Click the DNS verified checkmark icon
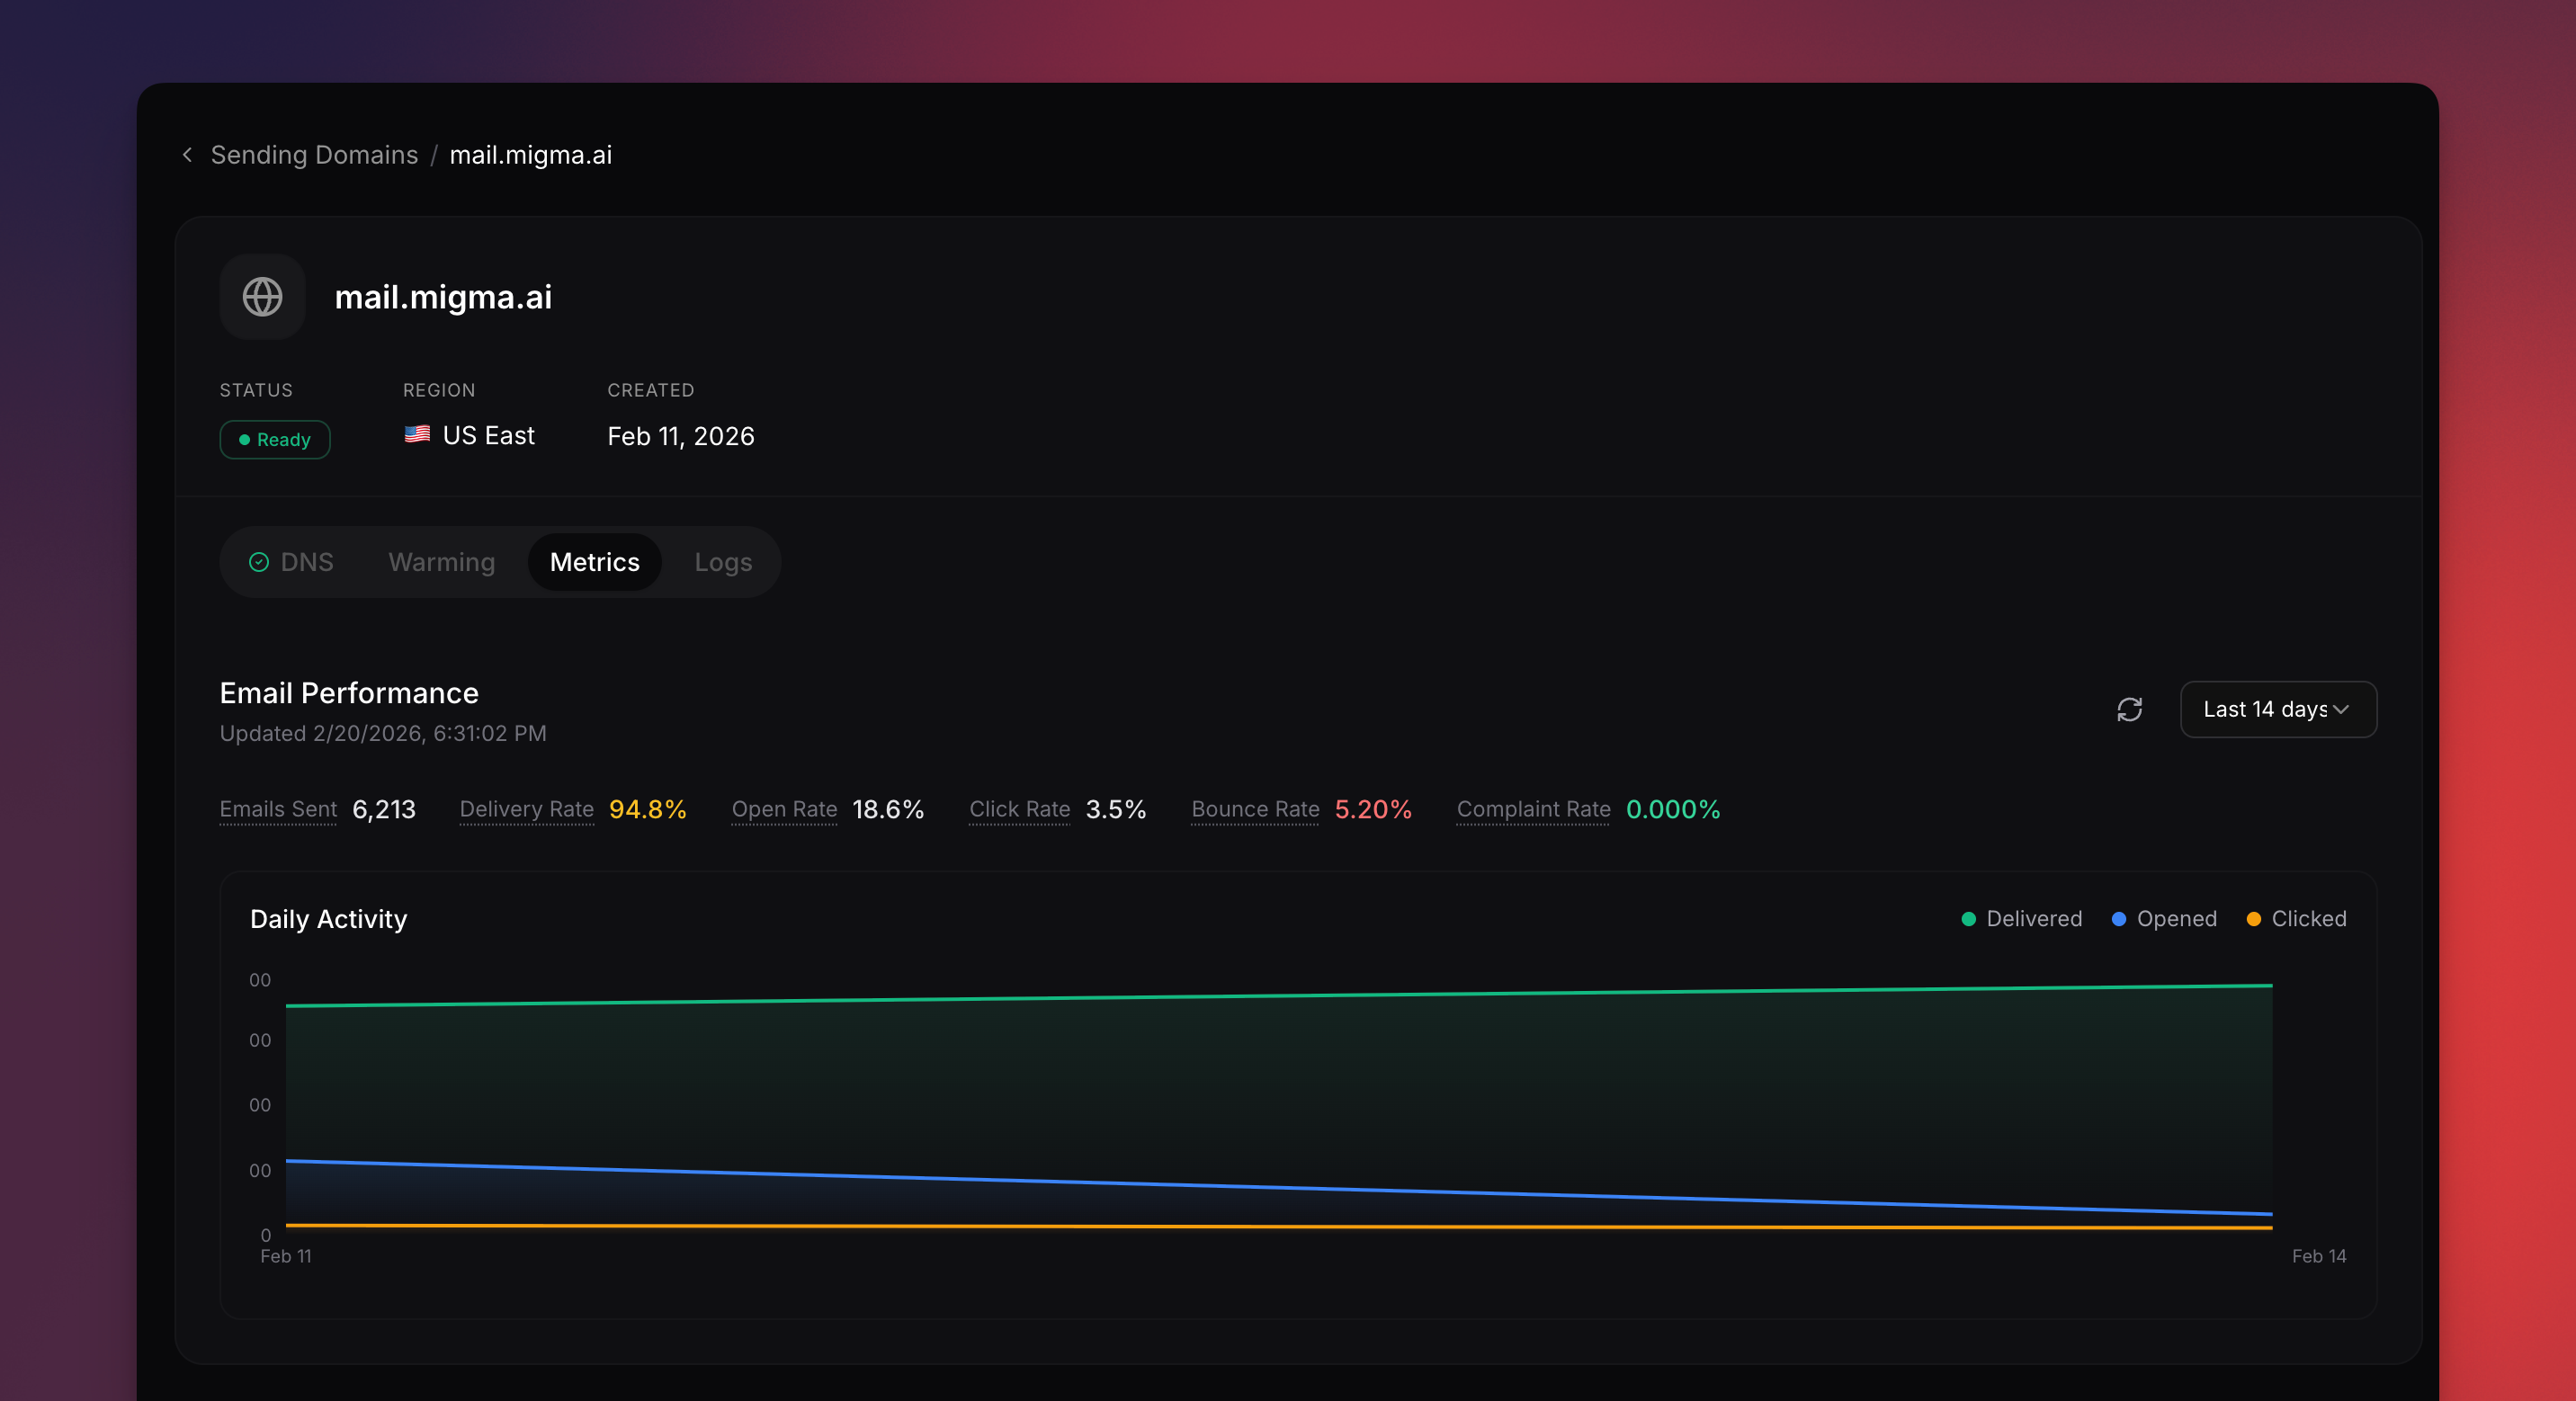Viewport: 2576px width, 1401px height. click(x=259, y=562)
